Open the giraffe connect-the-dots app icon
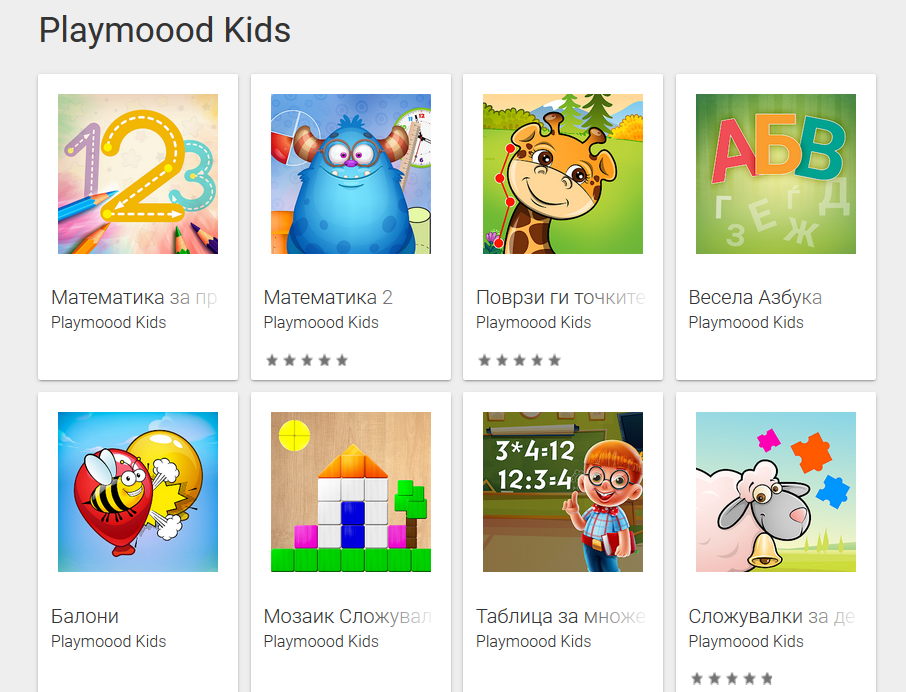This screenshot has width=906, height=692. pyautogui.click(x=563, y=174)
